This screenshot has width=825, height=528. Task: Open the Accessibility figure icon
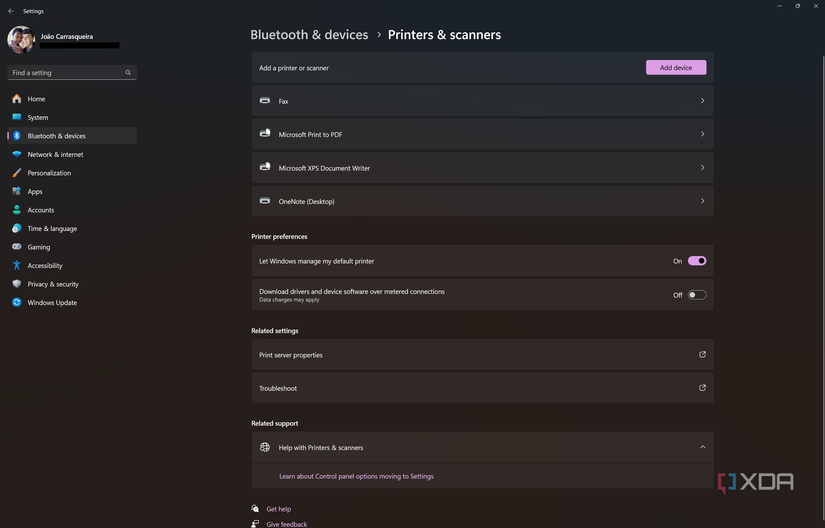[17, 265]
